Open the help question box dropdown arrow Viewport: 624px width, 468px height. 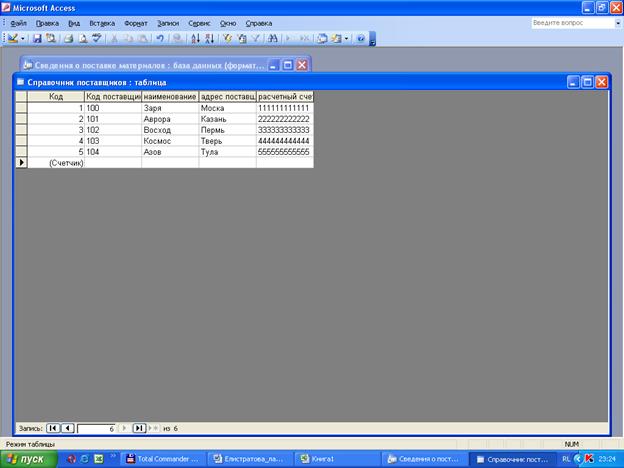click(x=618, y=23)
